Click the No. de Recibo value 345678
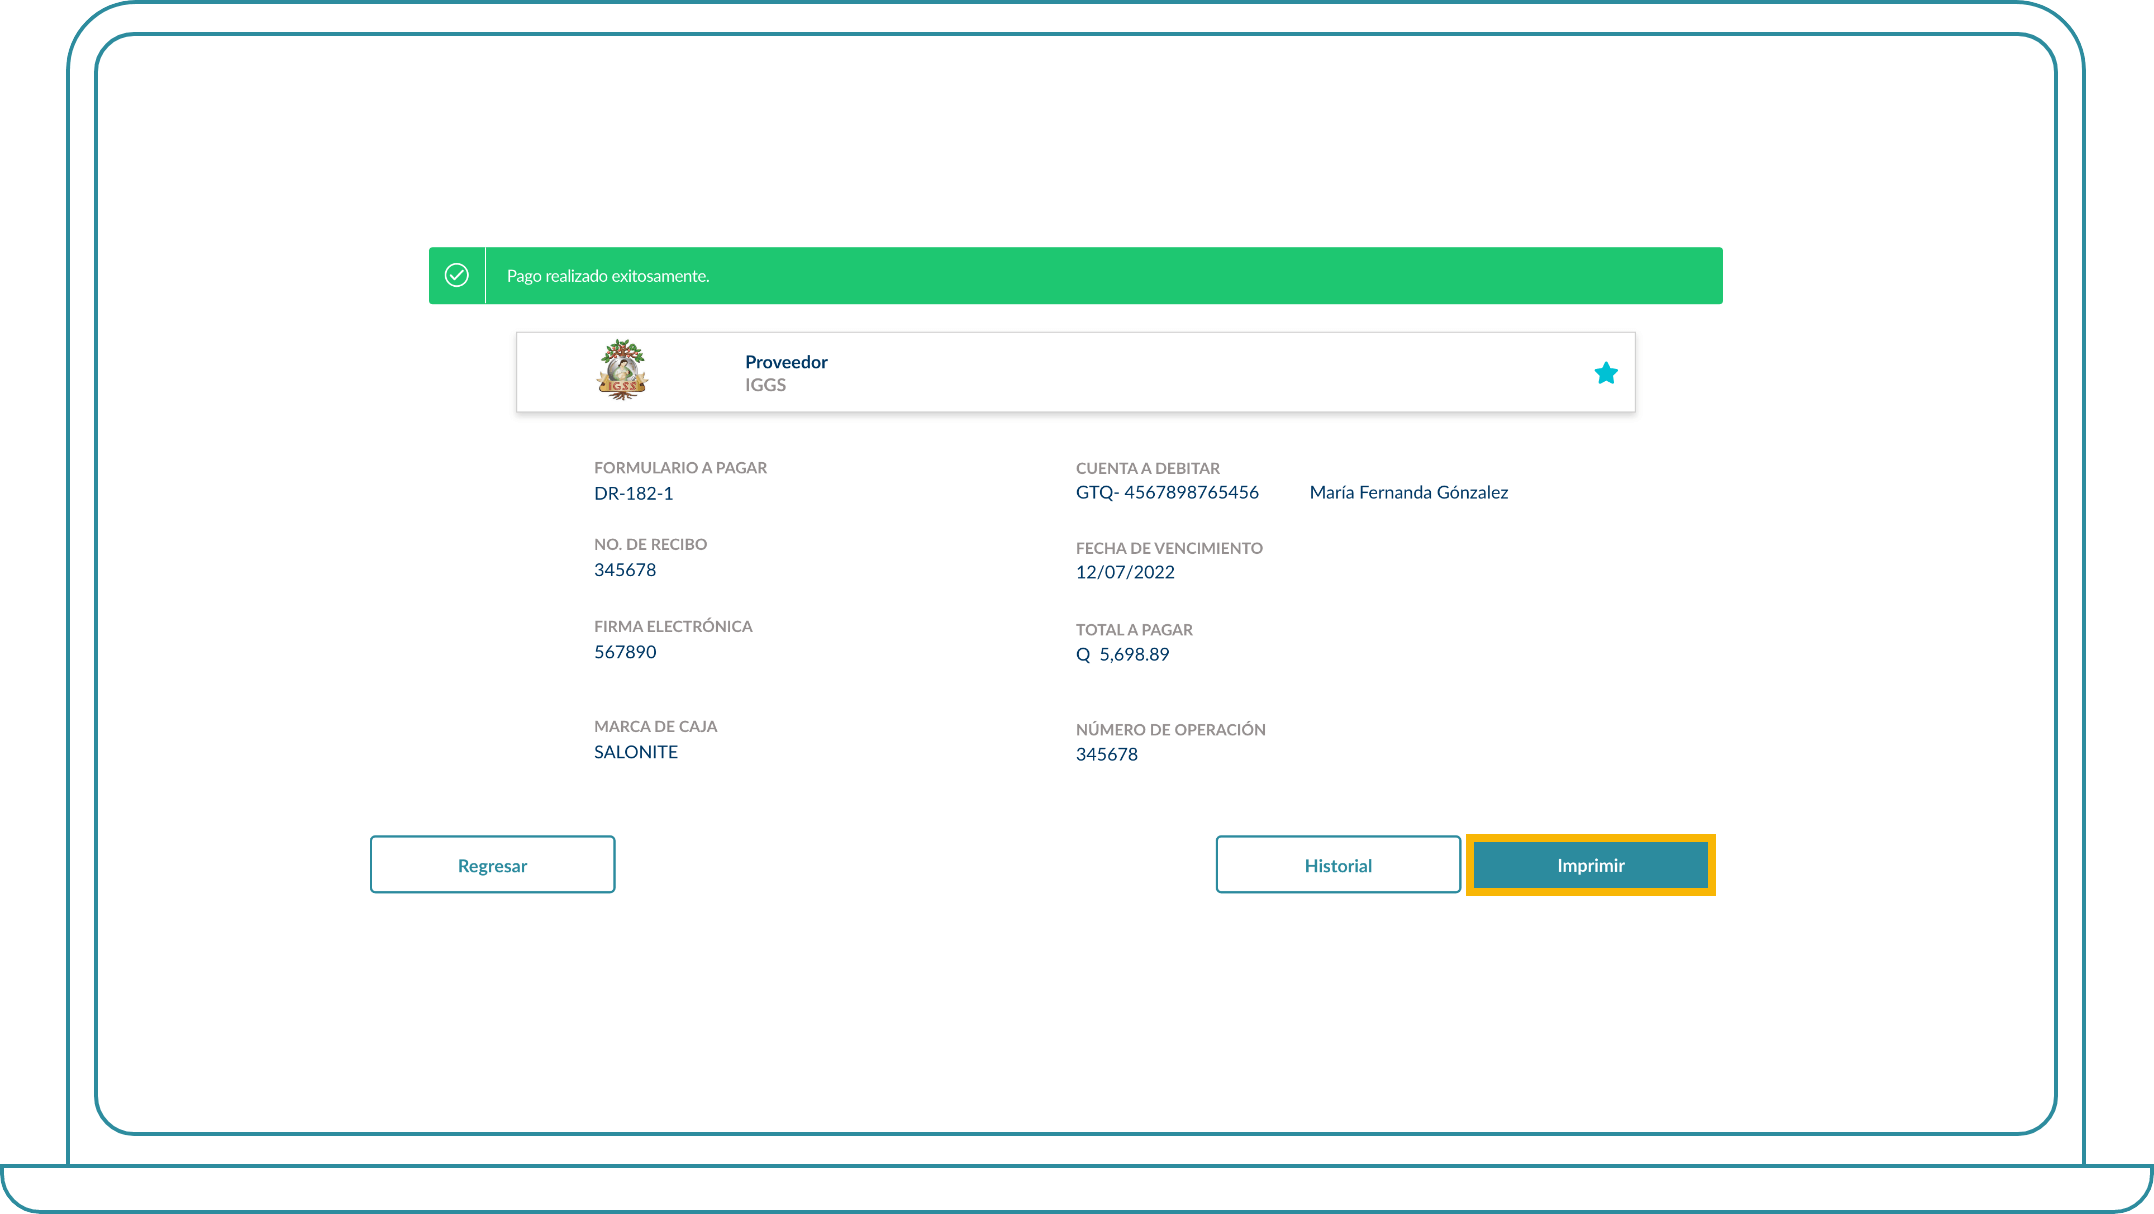 [x=625, y=570]
